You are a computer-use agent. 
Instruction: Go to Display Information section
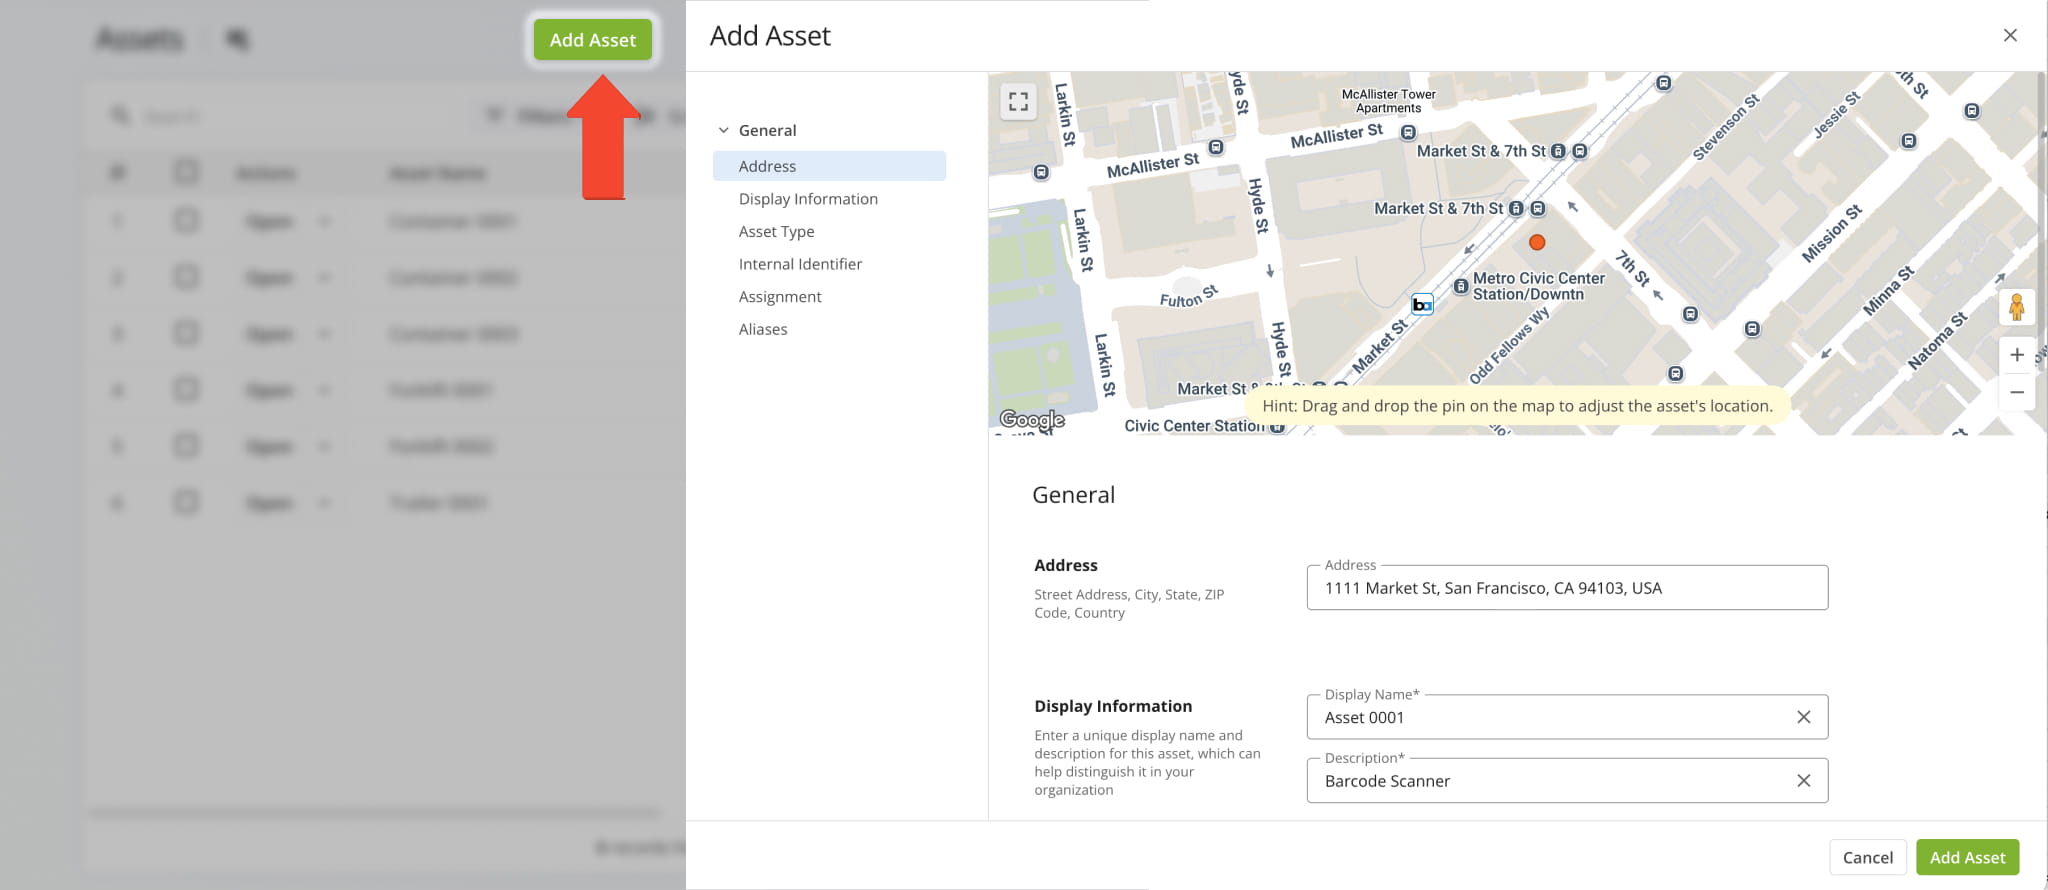[x=808, y=199]
